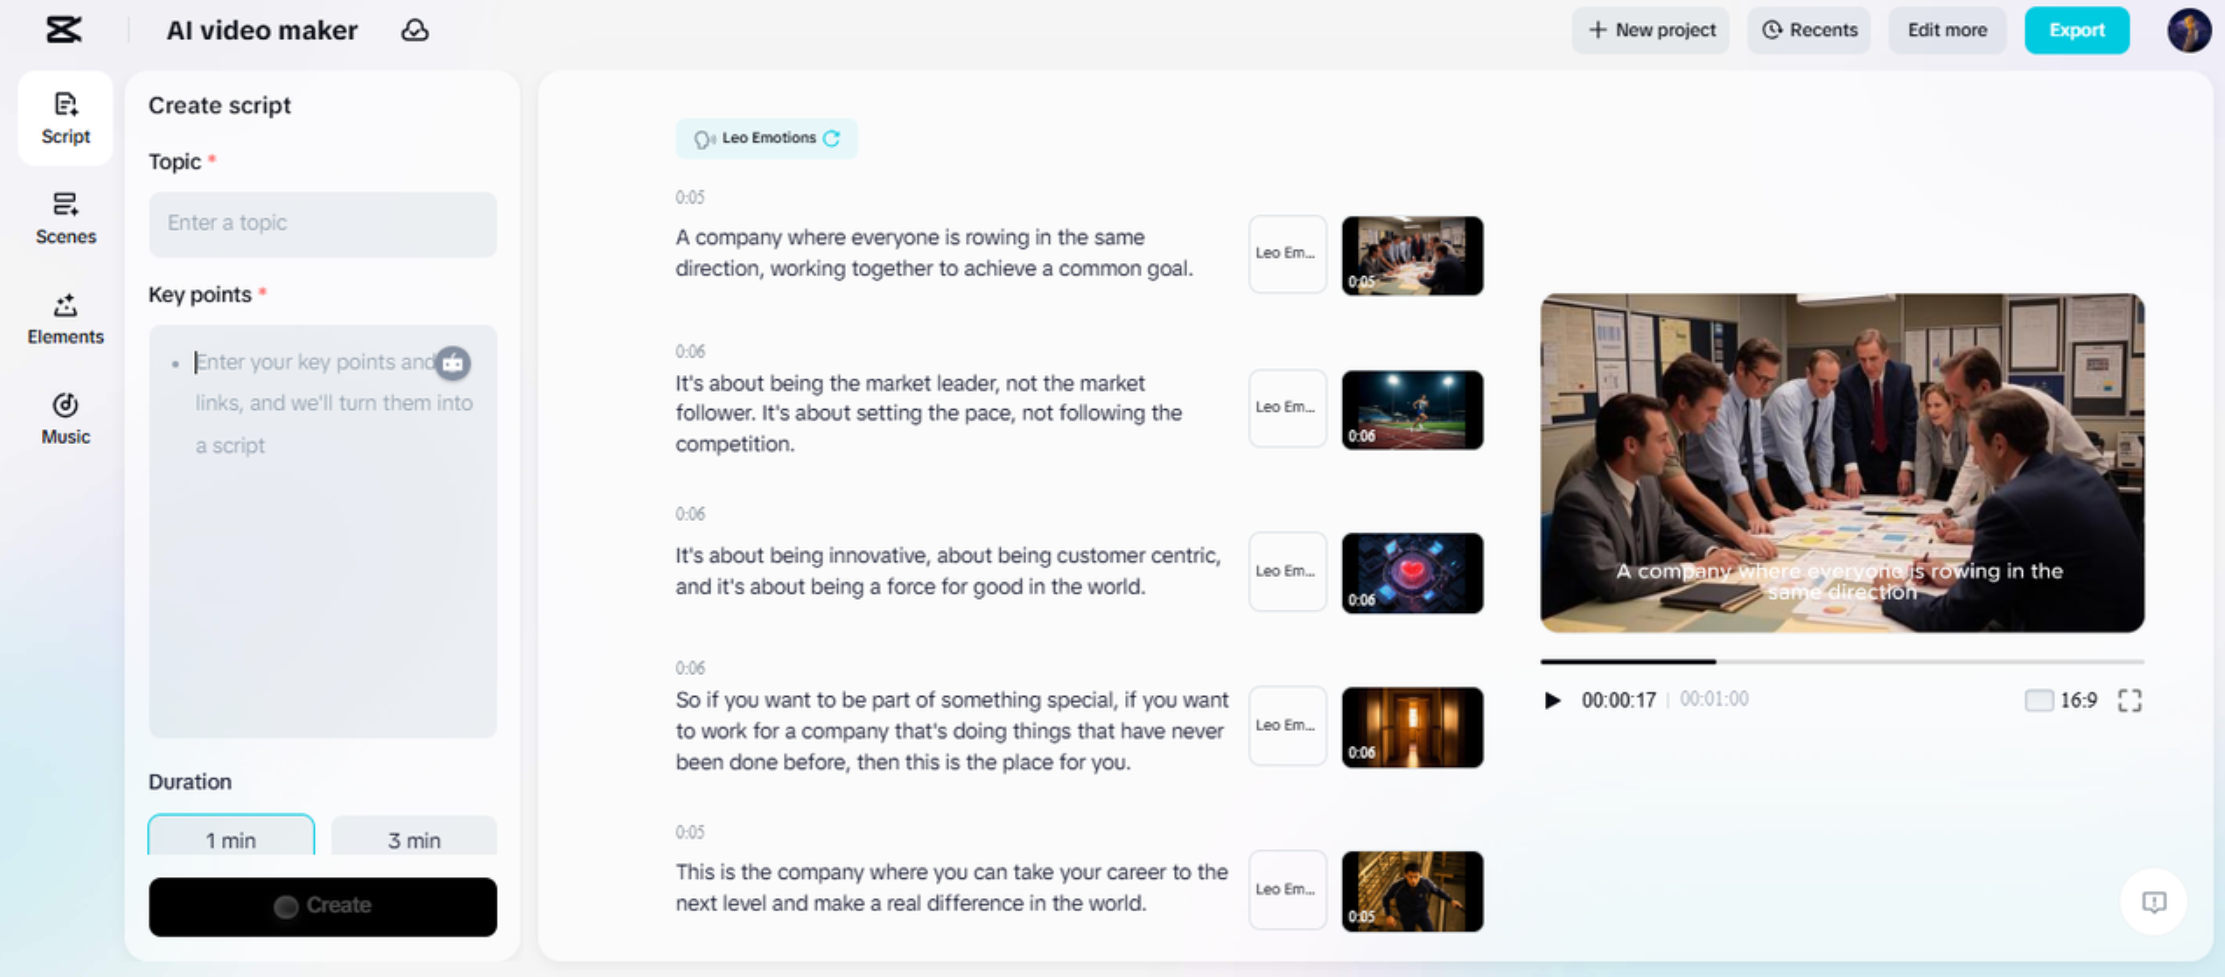Select the 1 min duration option
This screenshot has height=977, width=2225.
(x=231, y=837)
